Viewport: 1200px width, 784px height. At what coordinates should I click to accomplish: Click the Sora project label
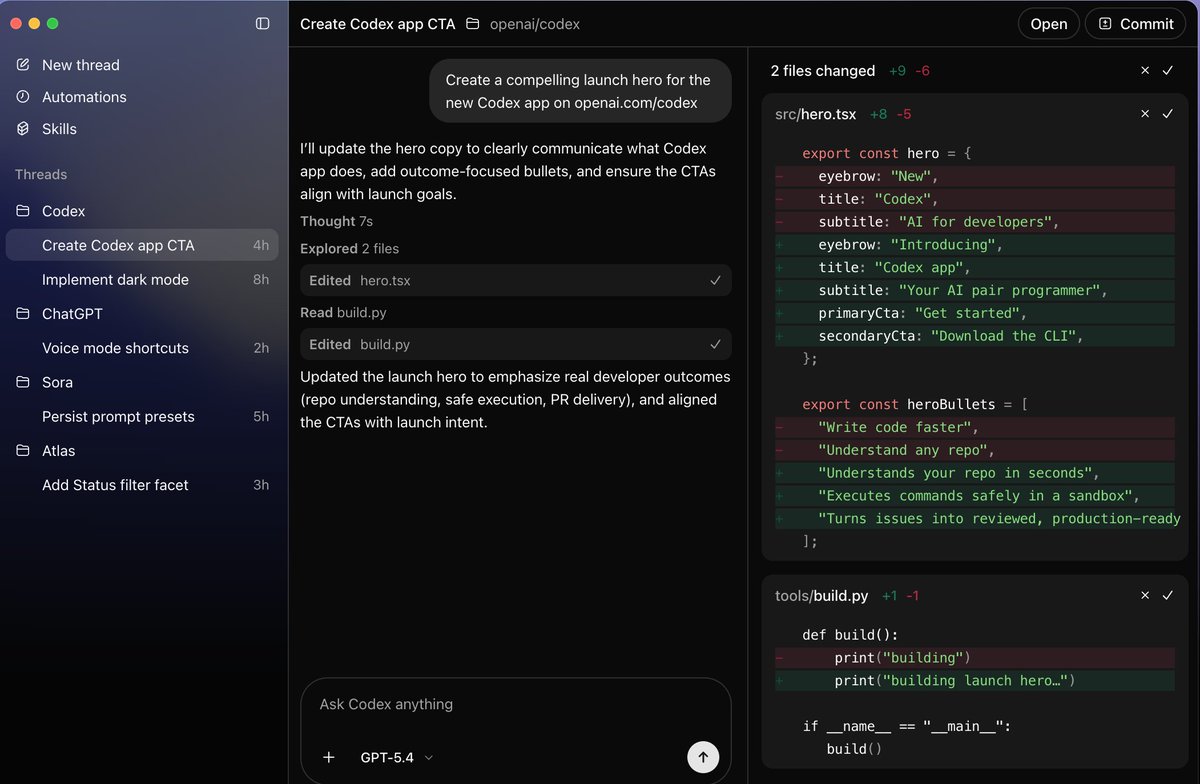tap(57, 382)
